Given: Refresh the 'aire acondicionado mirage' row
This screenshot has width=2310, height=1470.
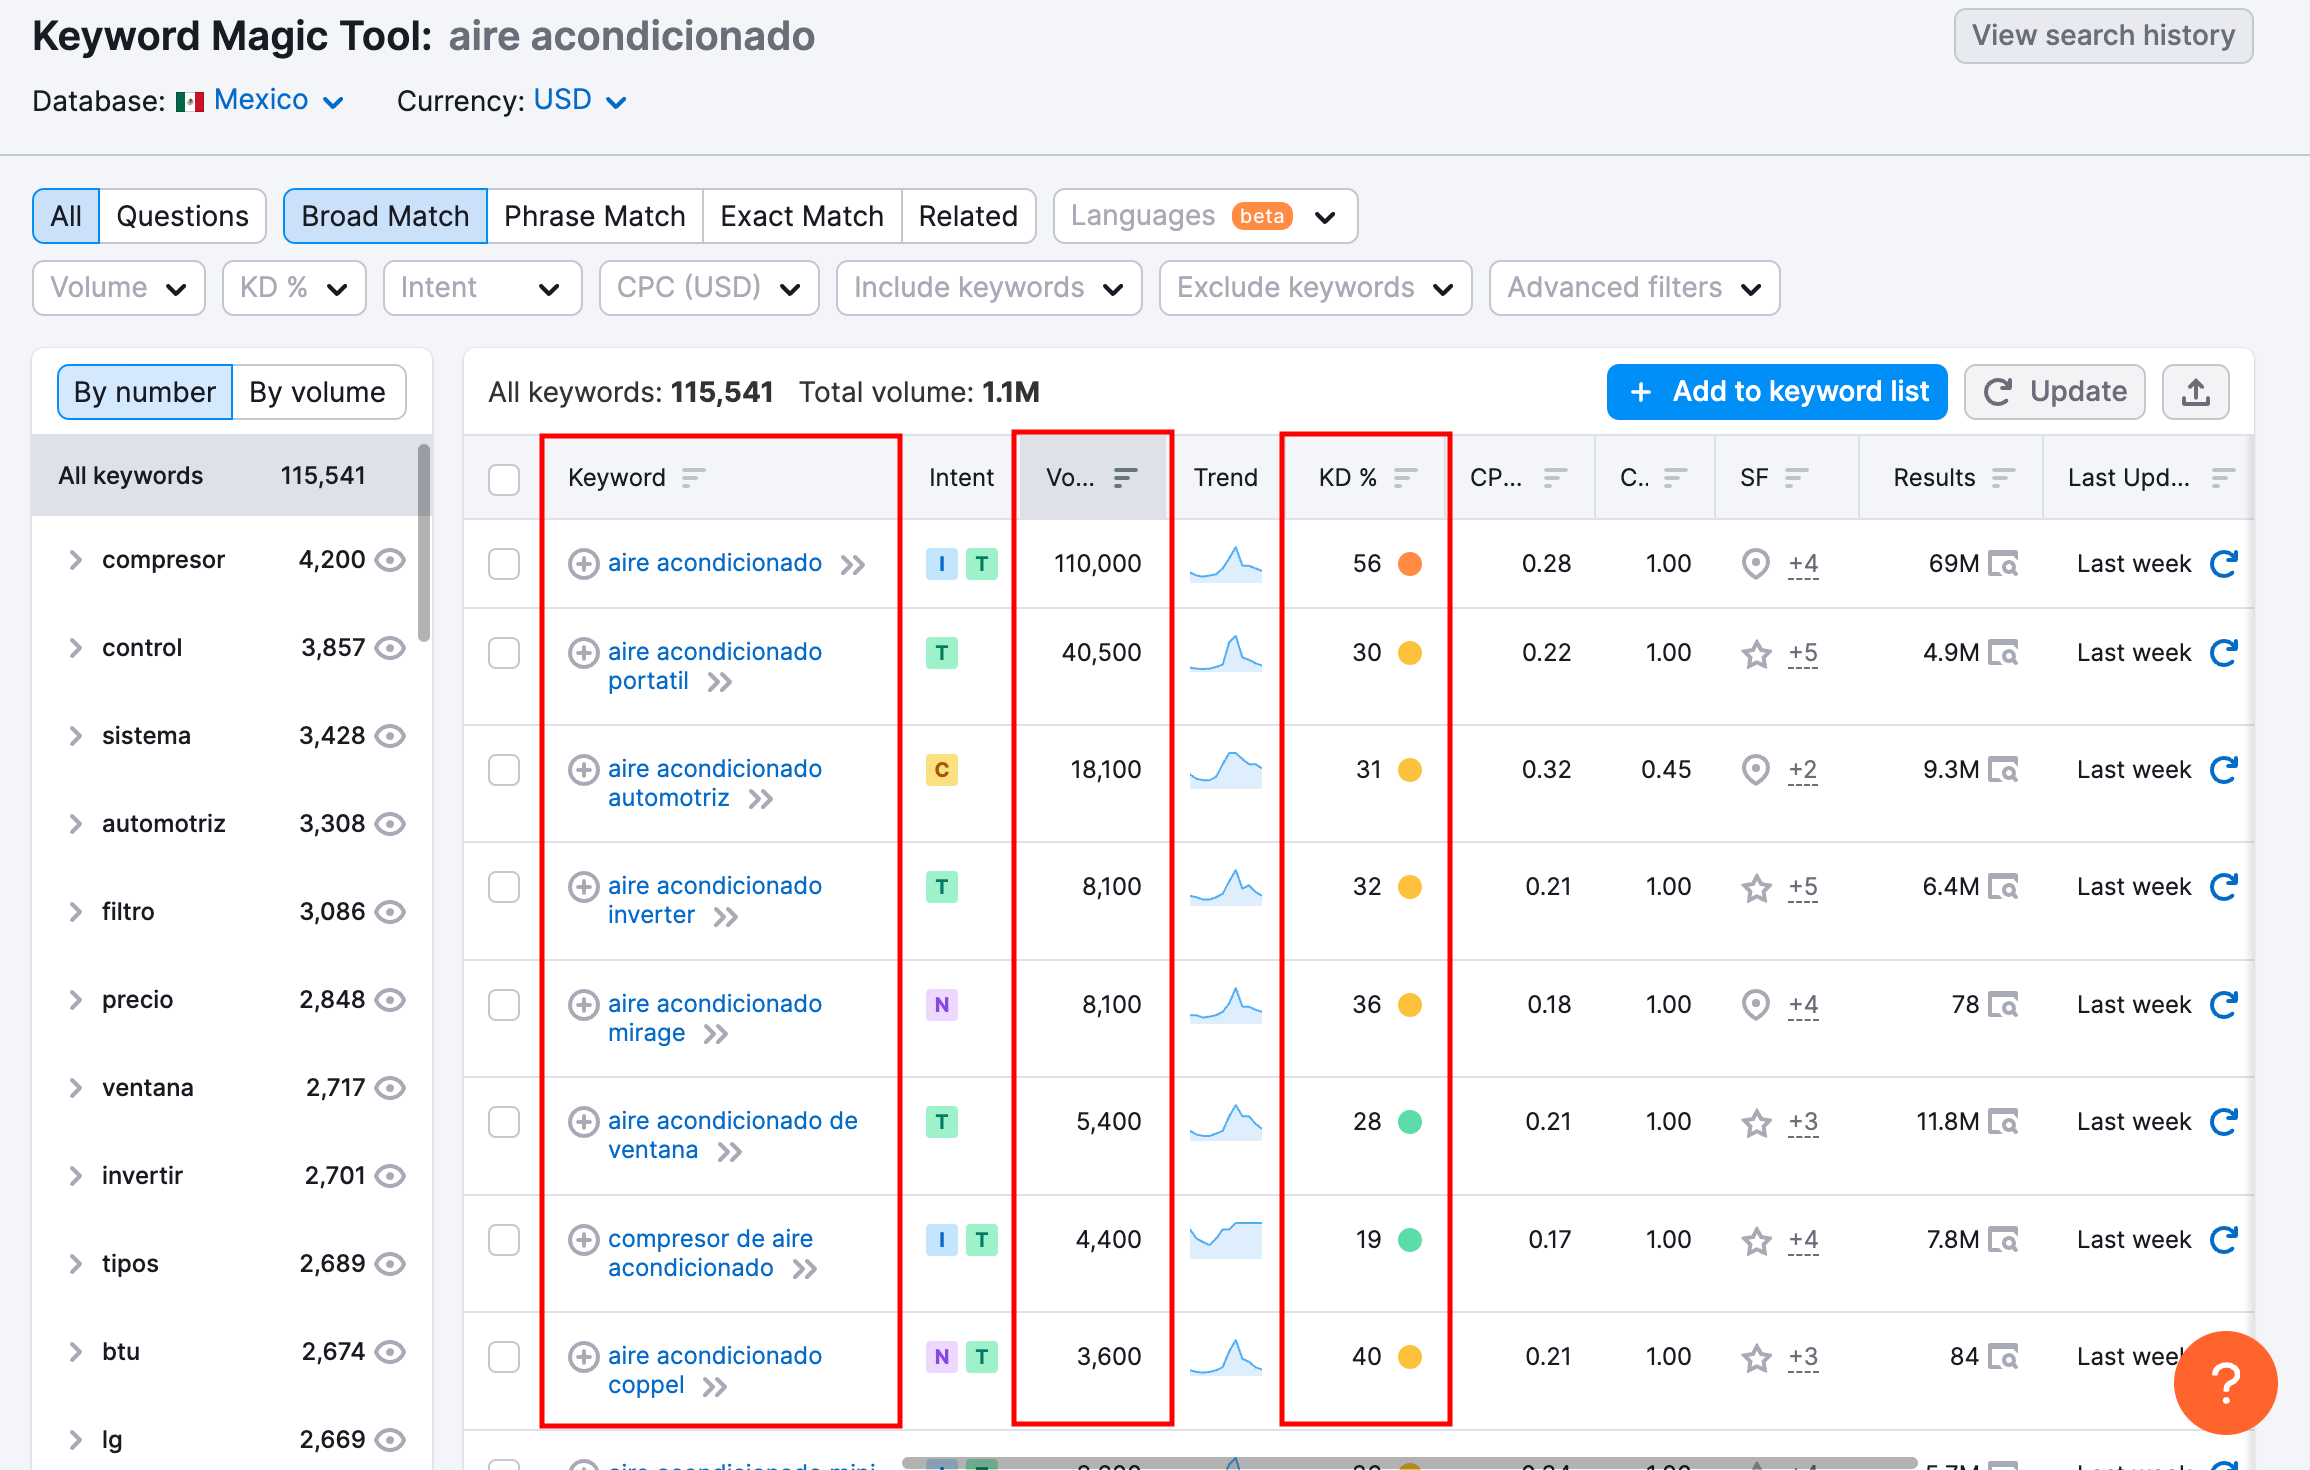Looking at the screenshot, I should 2224,1004.
